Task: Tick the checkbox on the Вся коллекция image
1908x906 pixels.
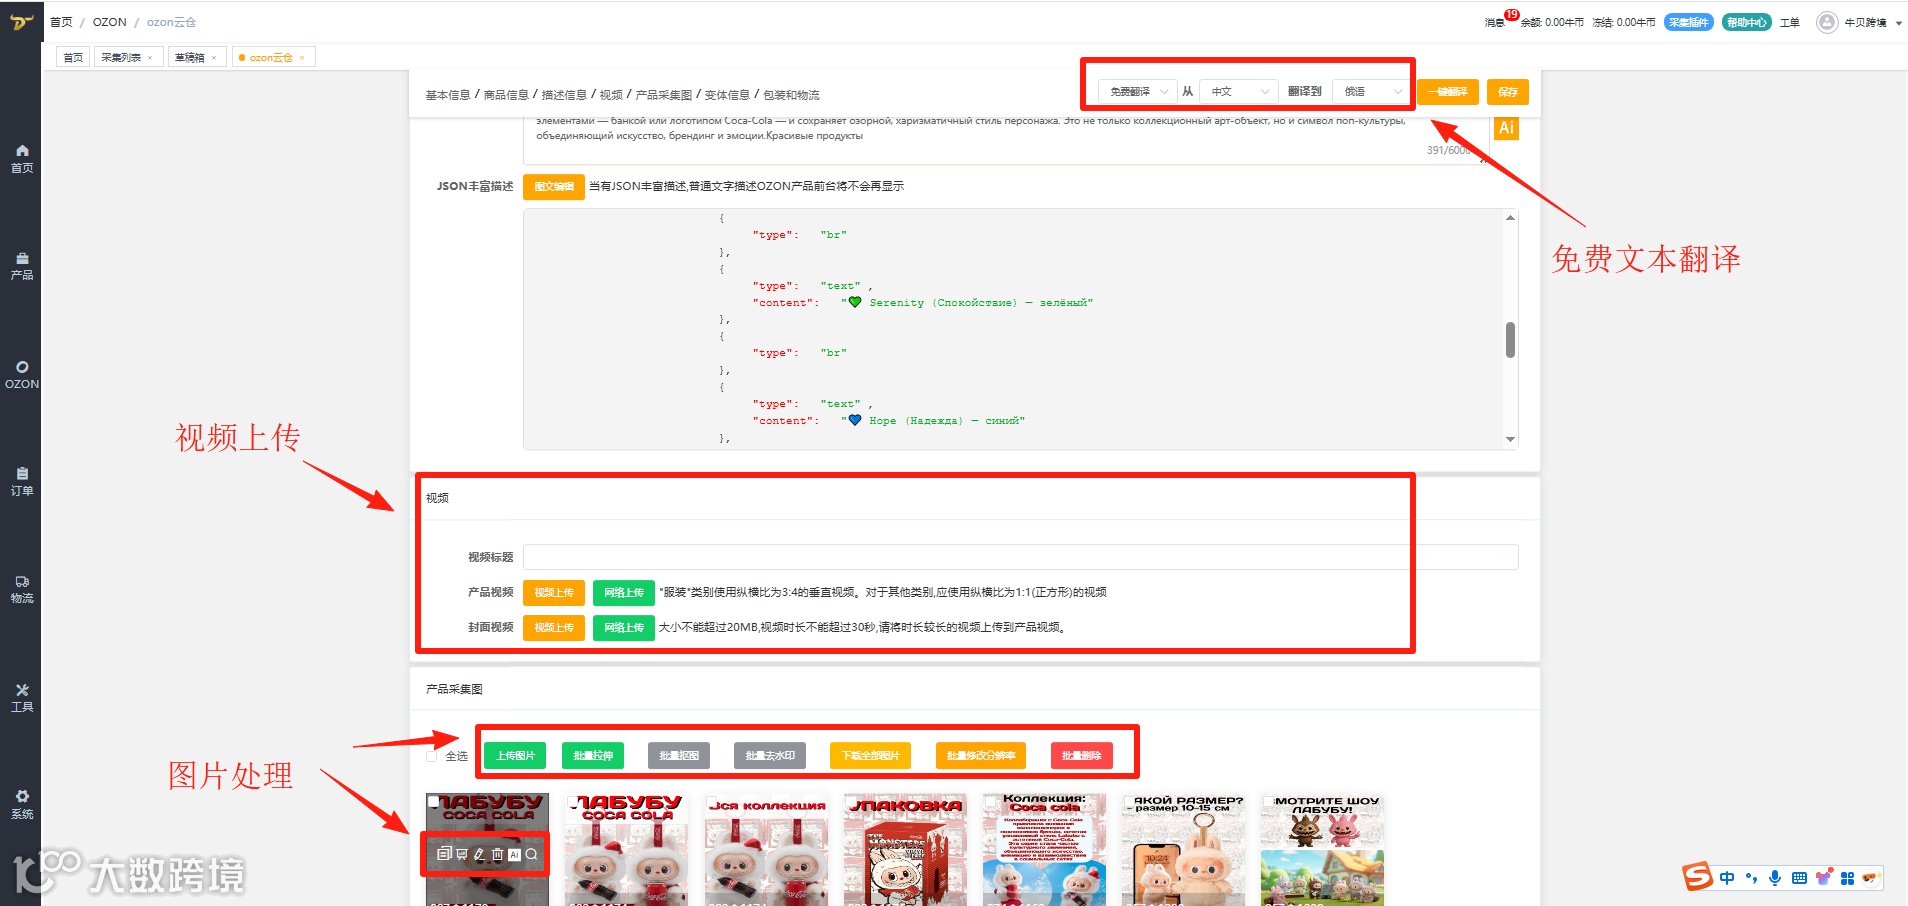Action: pos(711,801)
